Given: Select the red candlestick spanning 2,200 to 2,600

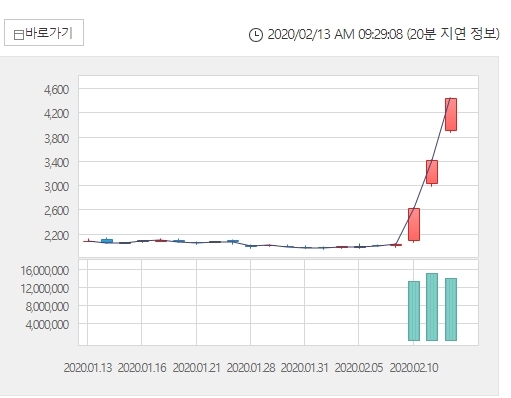Looking at the screenshot, I should tap(414, 224).
